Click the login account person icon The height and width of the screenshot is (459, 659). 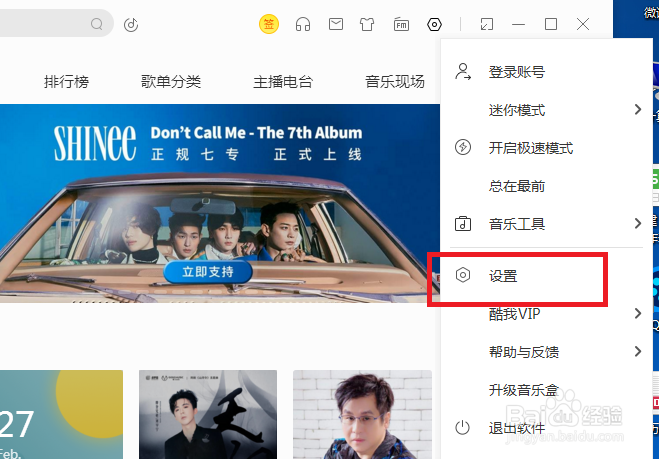(x=463, y=72)
